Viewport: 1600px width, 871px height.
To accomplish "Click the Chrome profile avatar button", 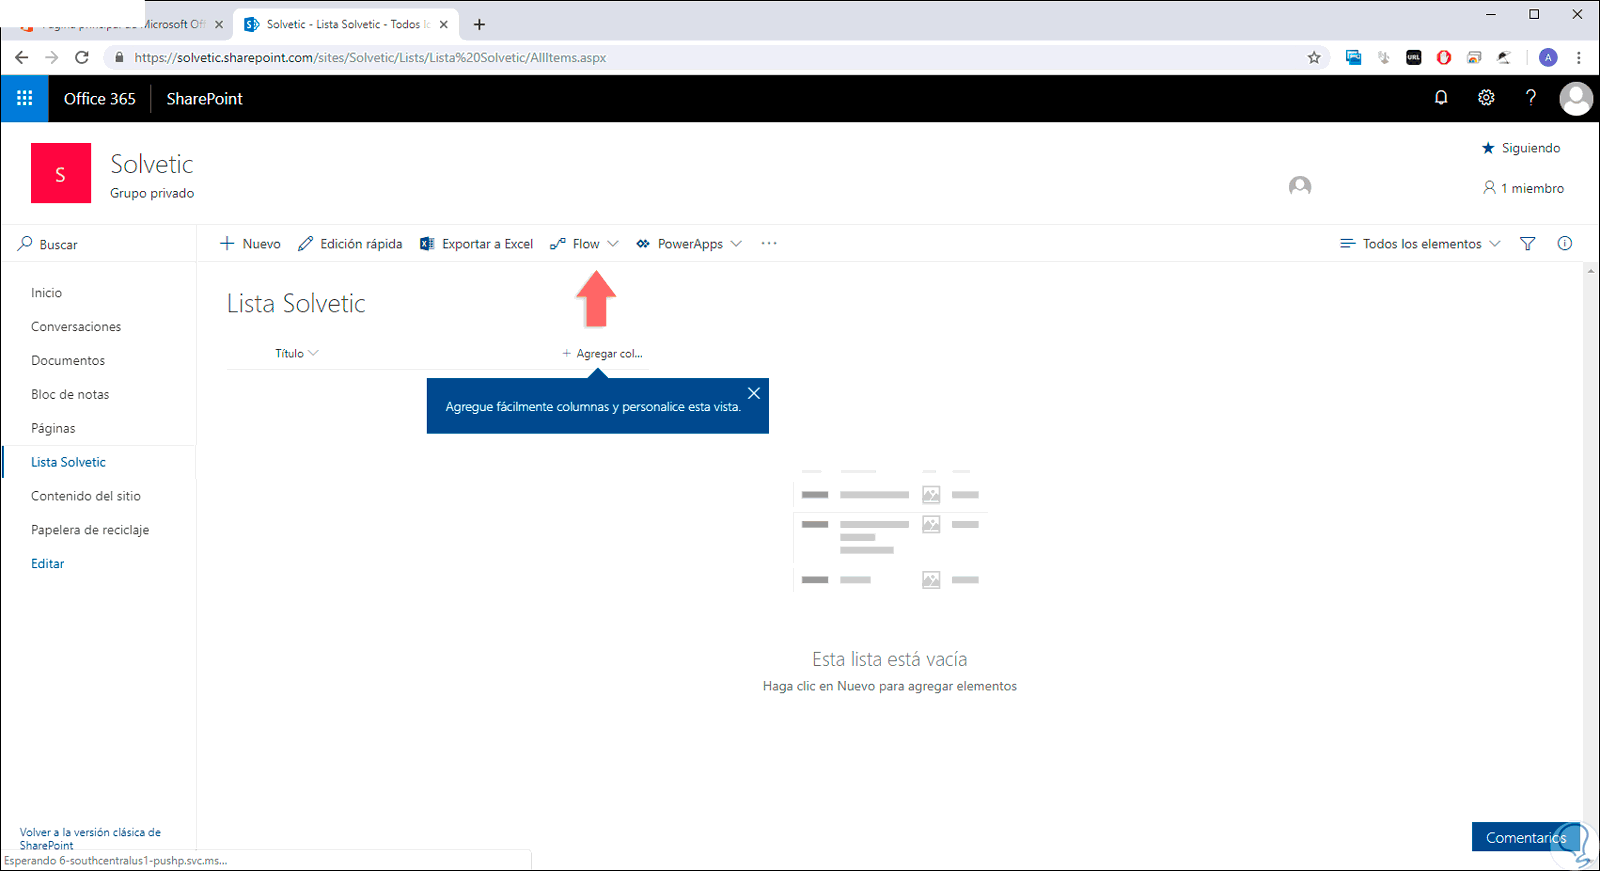I will click(x=1548, y=58).
